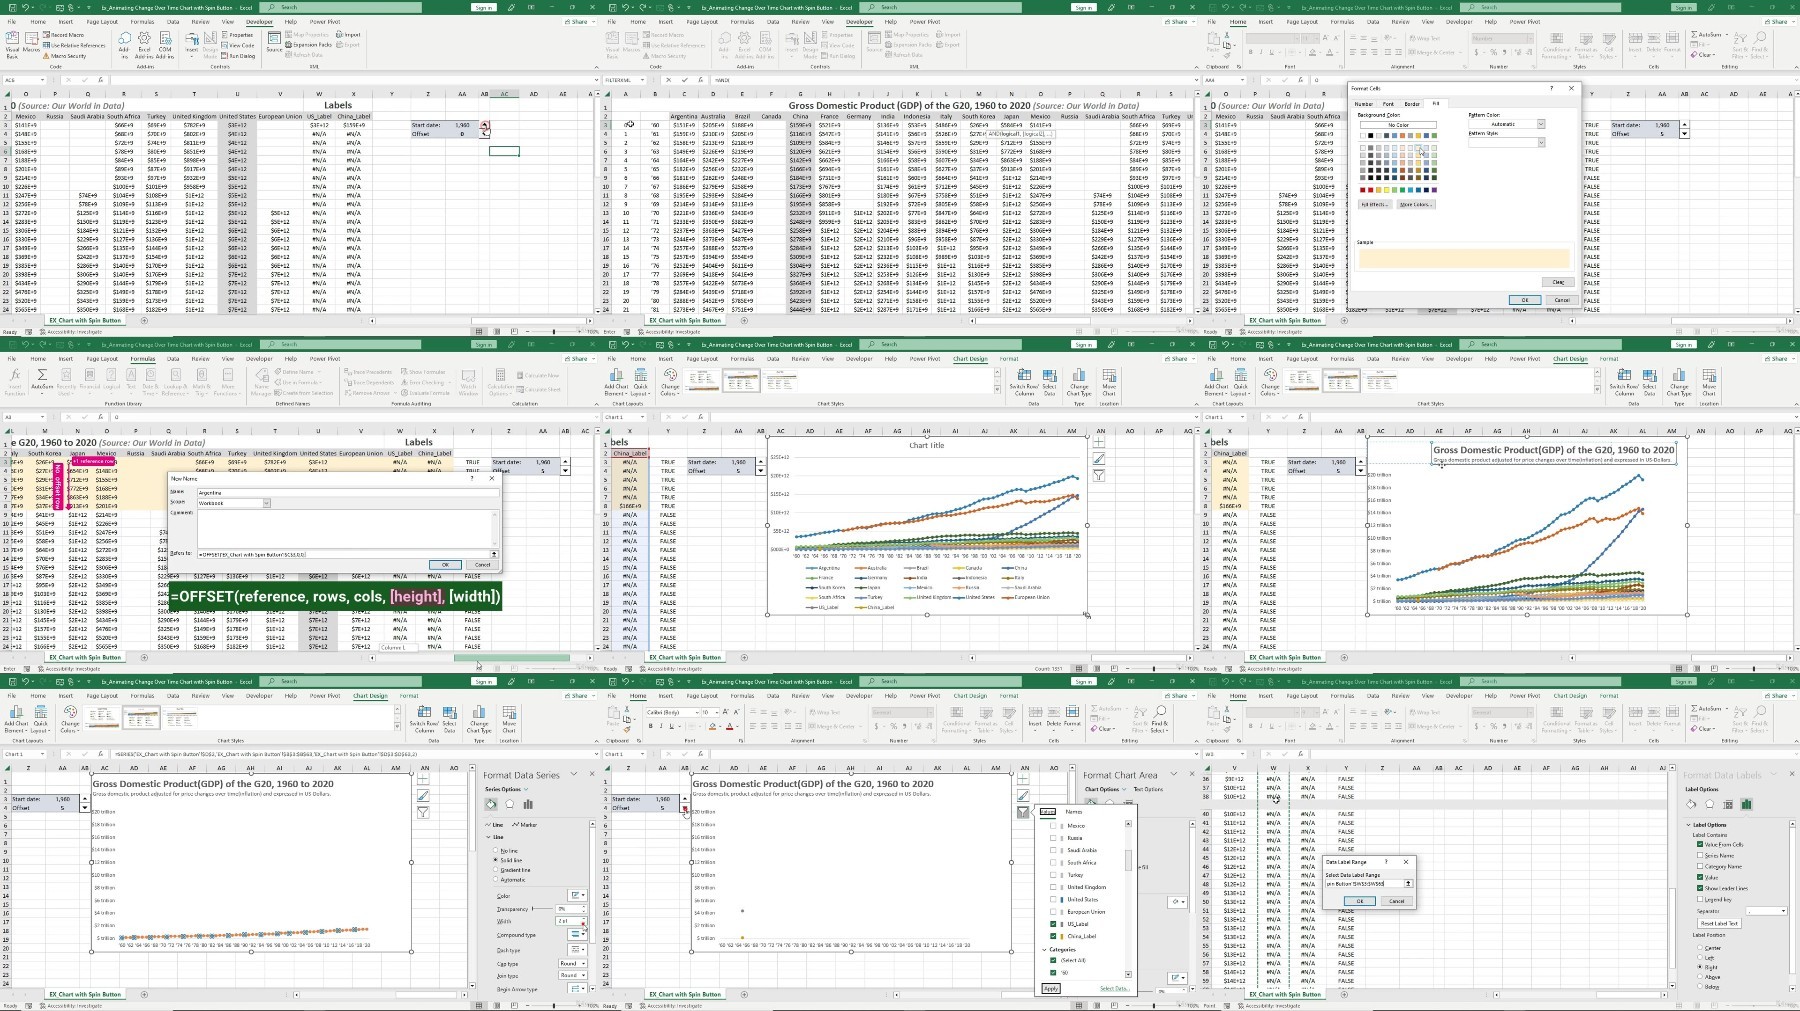Toggle Bold in the Format Chart Area window ribbon
1800x1011 pixels.
click(x=651, y=727)
